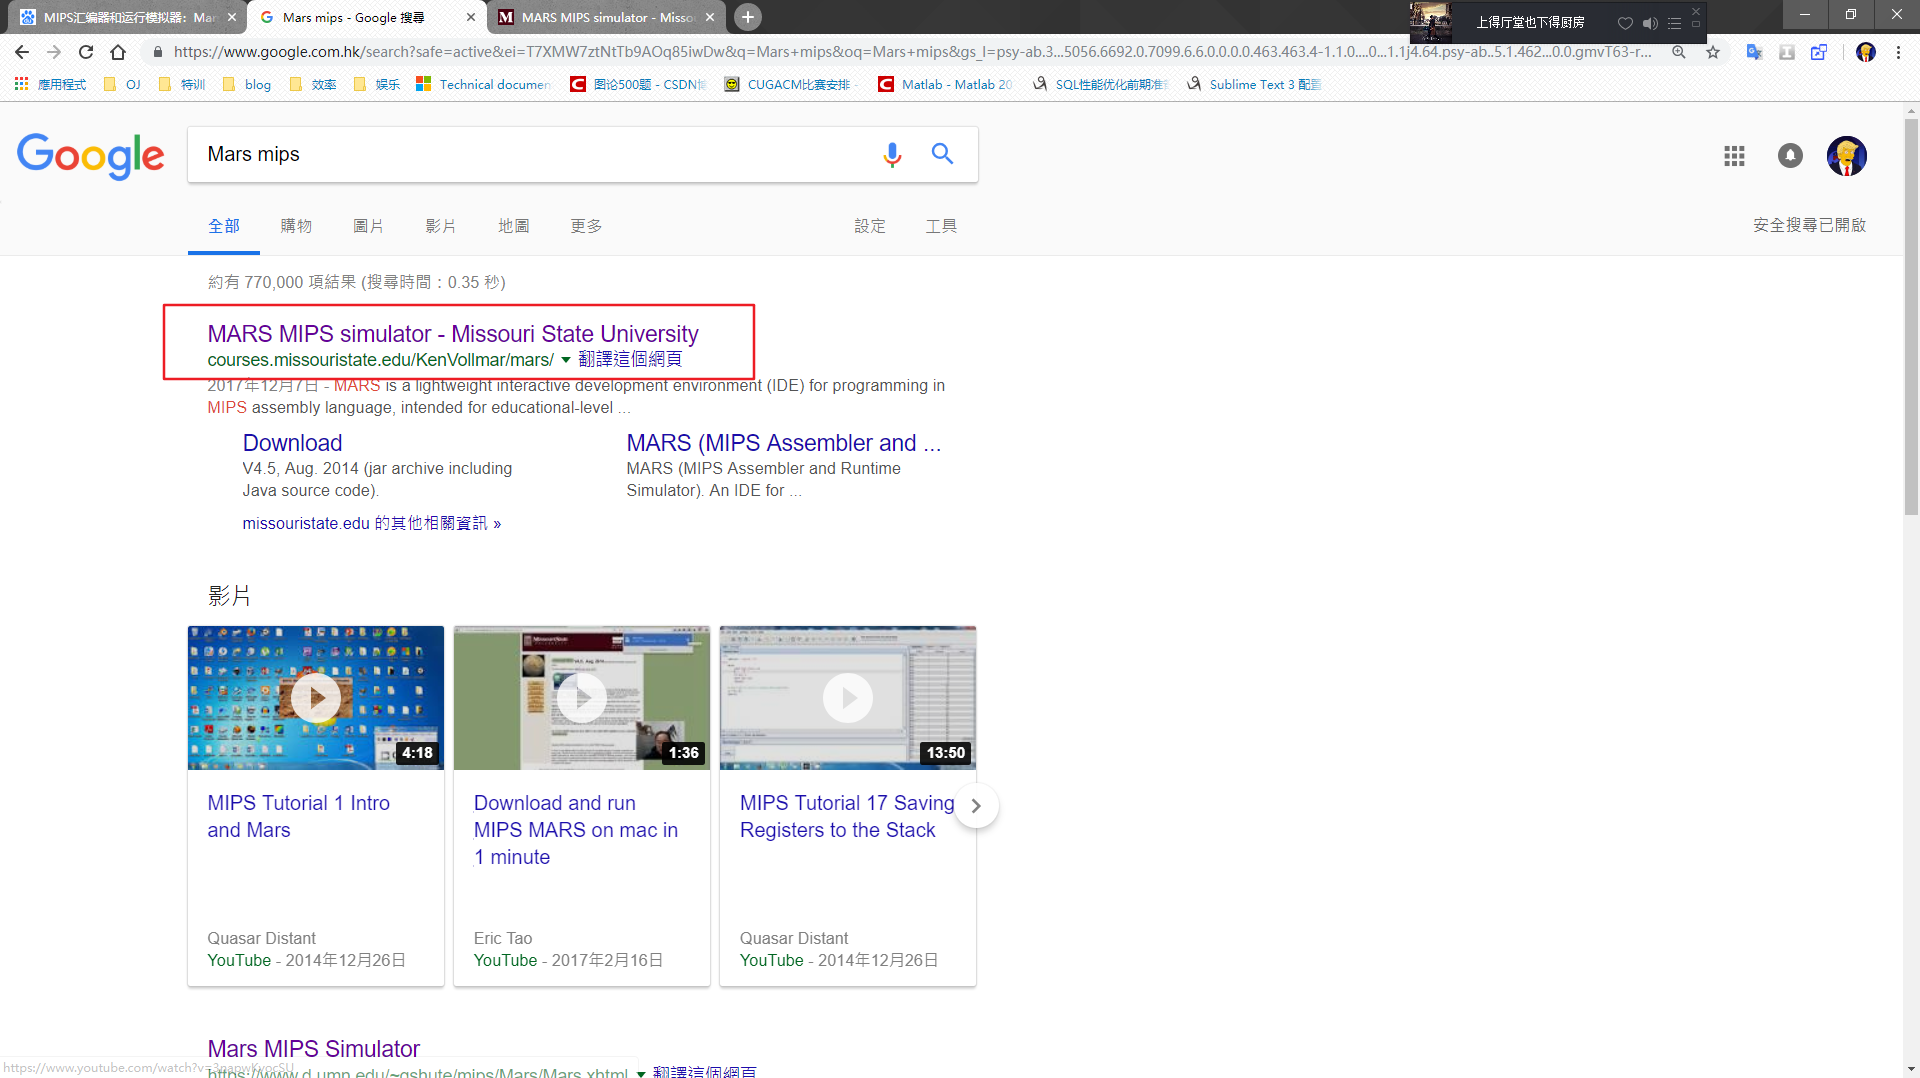Click 安全搜尋已開啟 safe search link

click(x=1809, y=225)
